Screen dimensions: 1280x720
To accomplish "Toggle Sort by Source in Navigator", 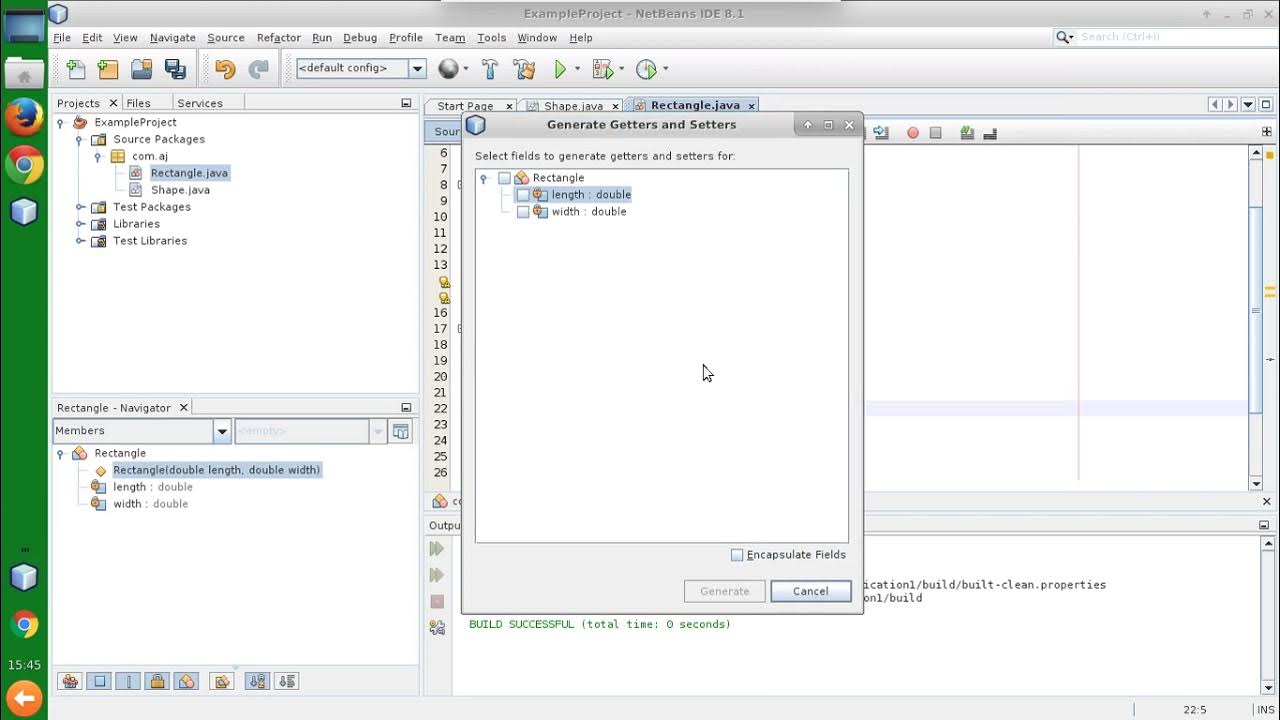I will [286, 681].
